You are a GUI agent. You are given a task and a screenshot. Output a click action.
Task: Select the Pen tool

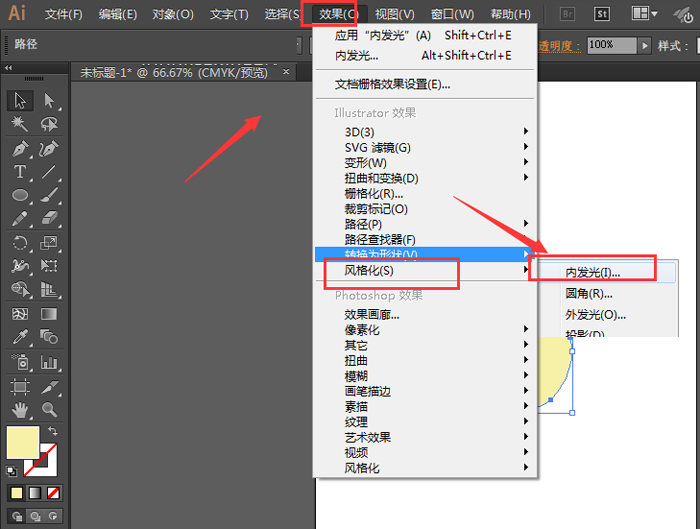[20, 149]
